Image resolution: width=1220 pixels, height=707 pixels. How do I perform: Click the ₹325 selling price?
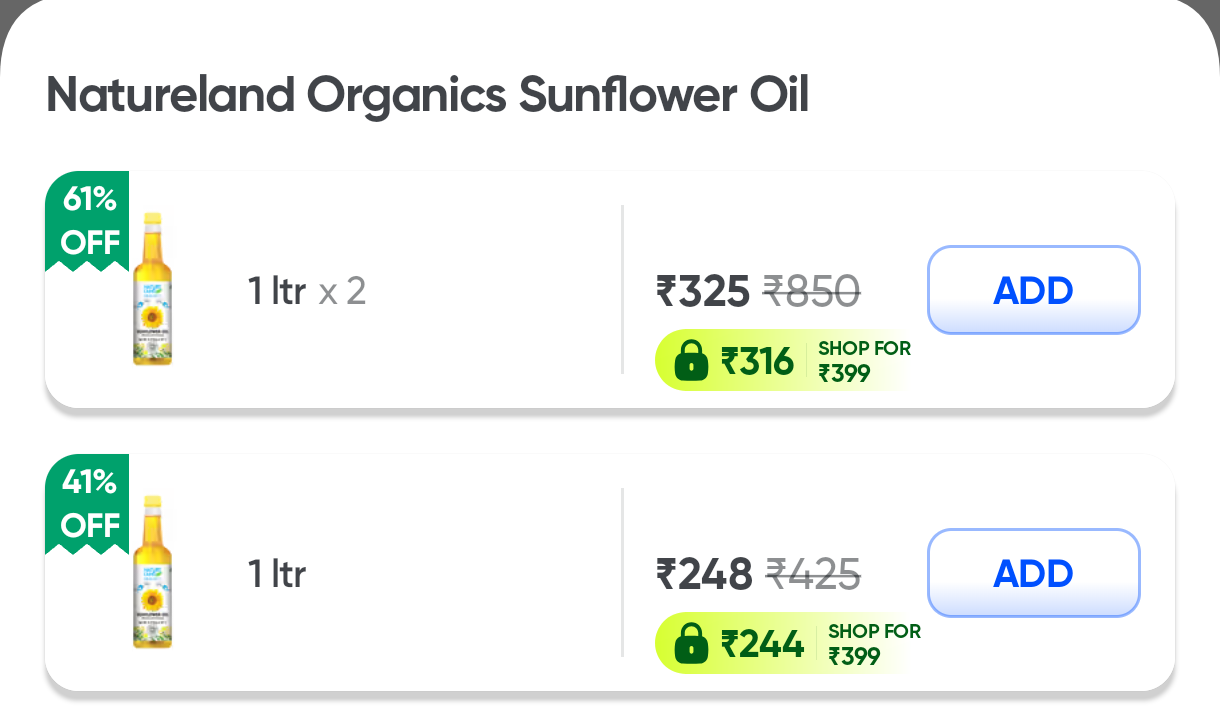[703, 292]
